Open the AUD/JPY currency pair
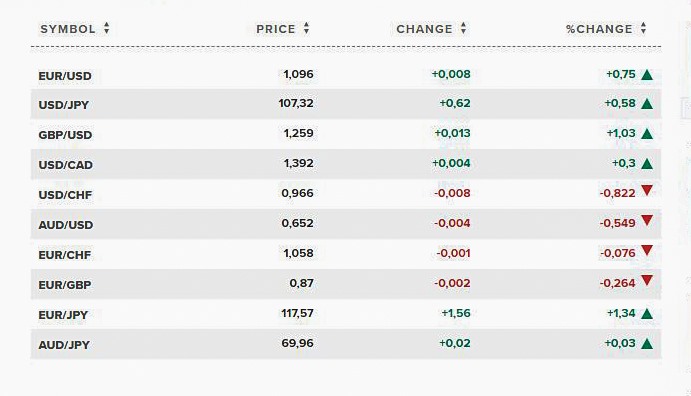691x396 pixels. pyautogui.click(x=64, y=345)
